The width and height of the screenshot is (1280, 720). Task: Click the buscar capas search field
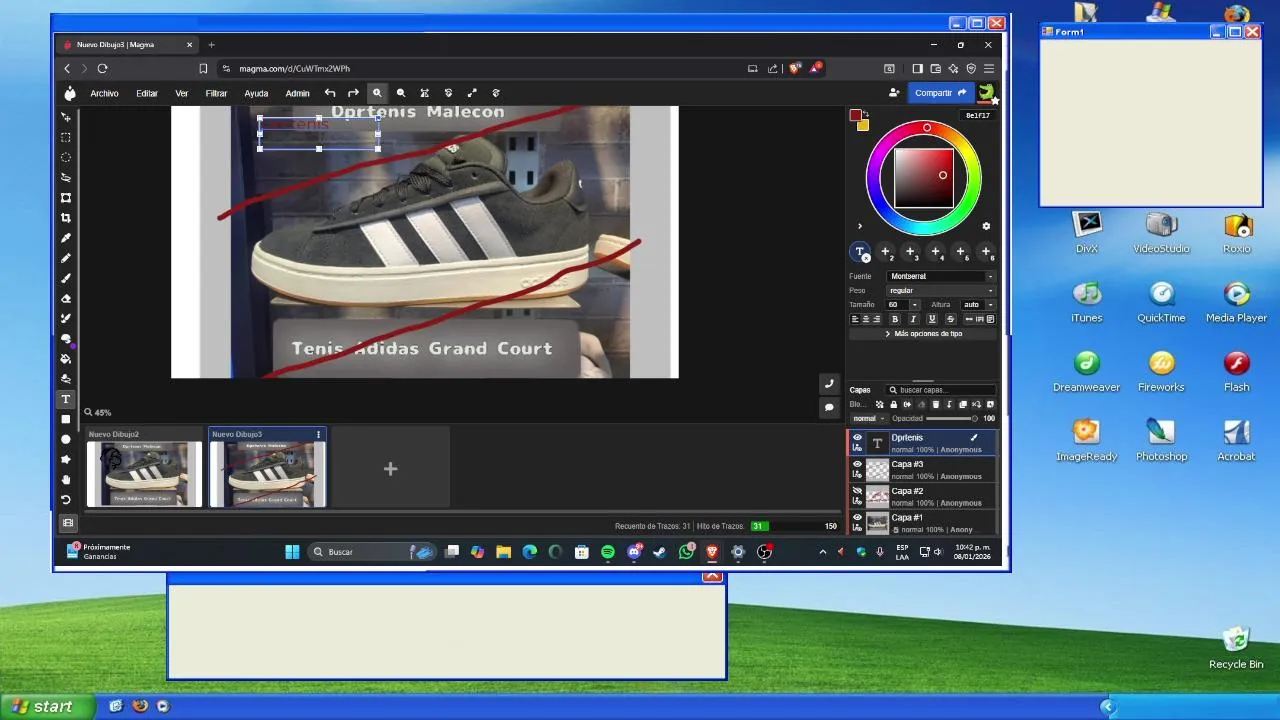pyautogui.click(x=942, y=390)
